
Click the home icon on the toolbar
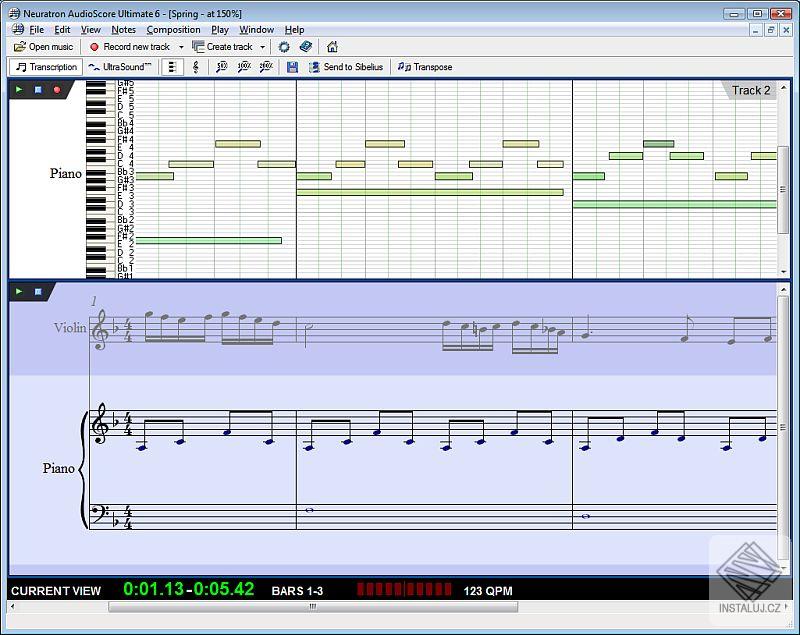(x=334, y=46)
